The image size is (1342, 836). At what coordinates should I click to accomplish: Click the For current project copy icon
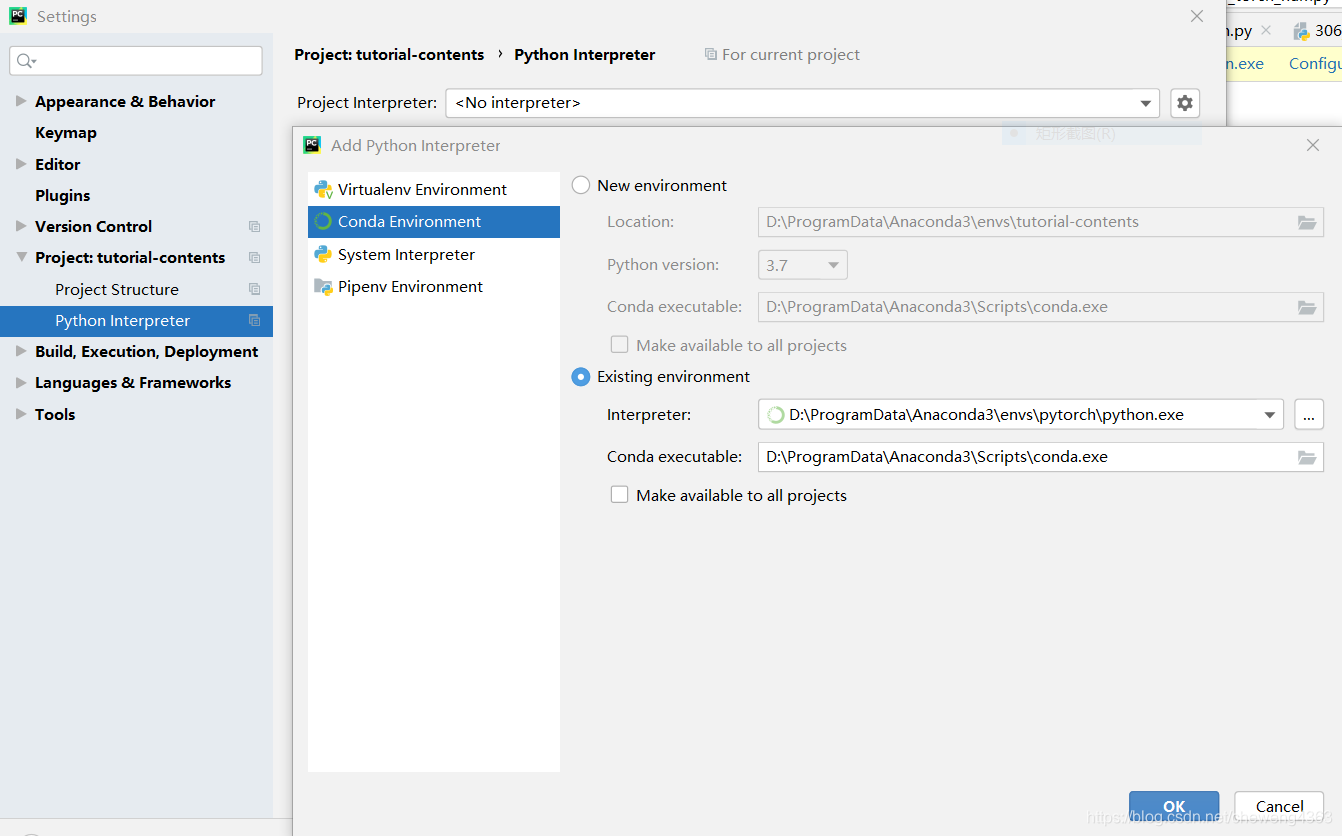[x=710, y=54]
